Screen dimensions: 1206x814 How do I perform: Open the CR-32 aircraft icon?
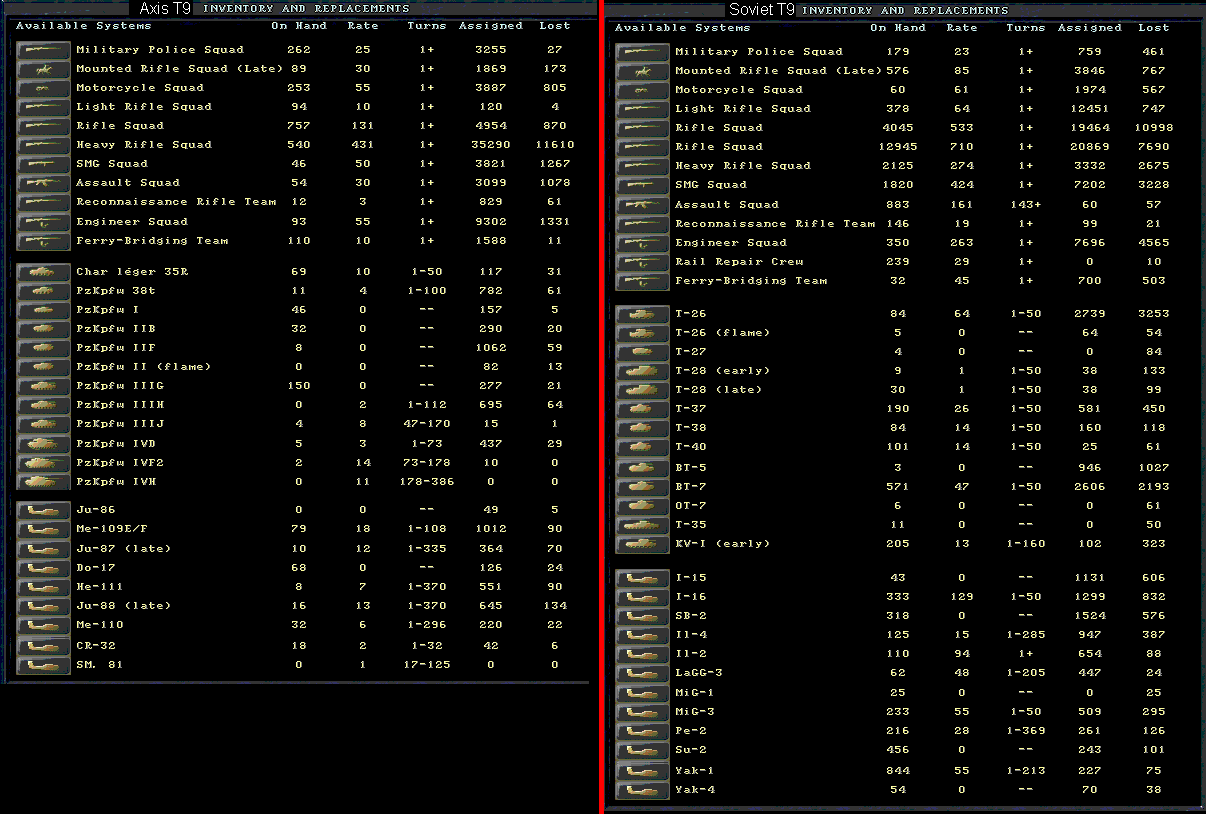[43, 646]
